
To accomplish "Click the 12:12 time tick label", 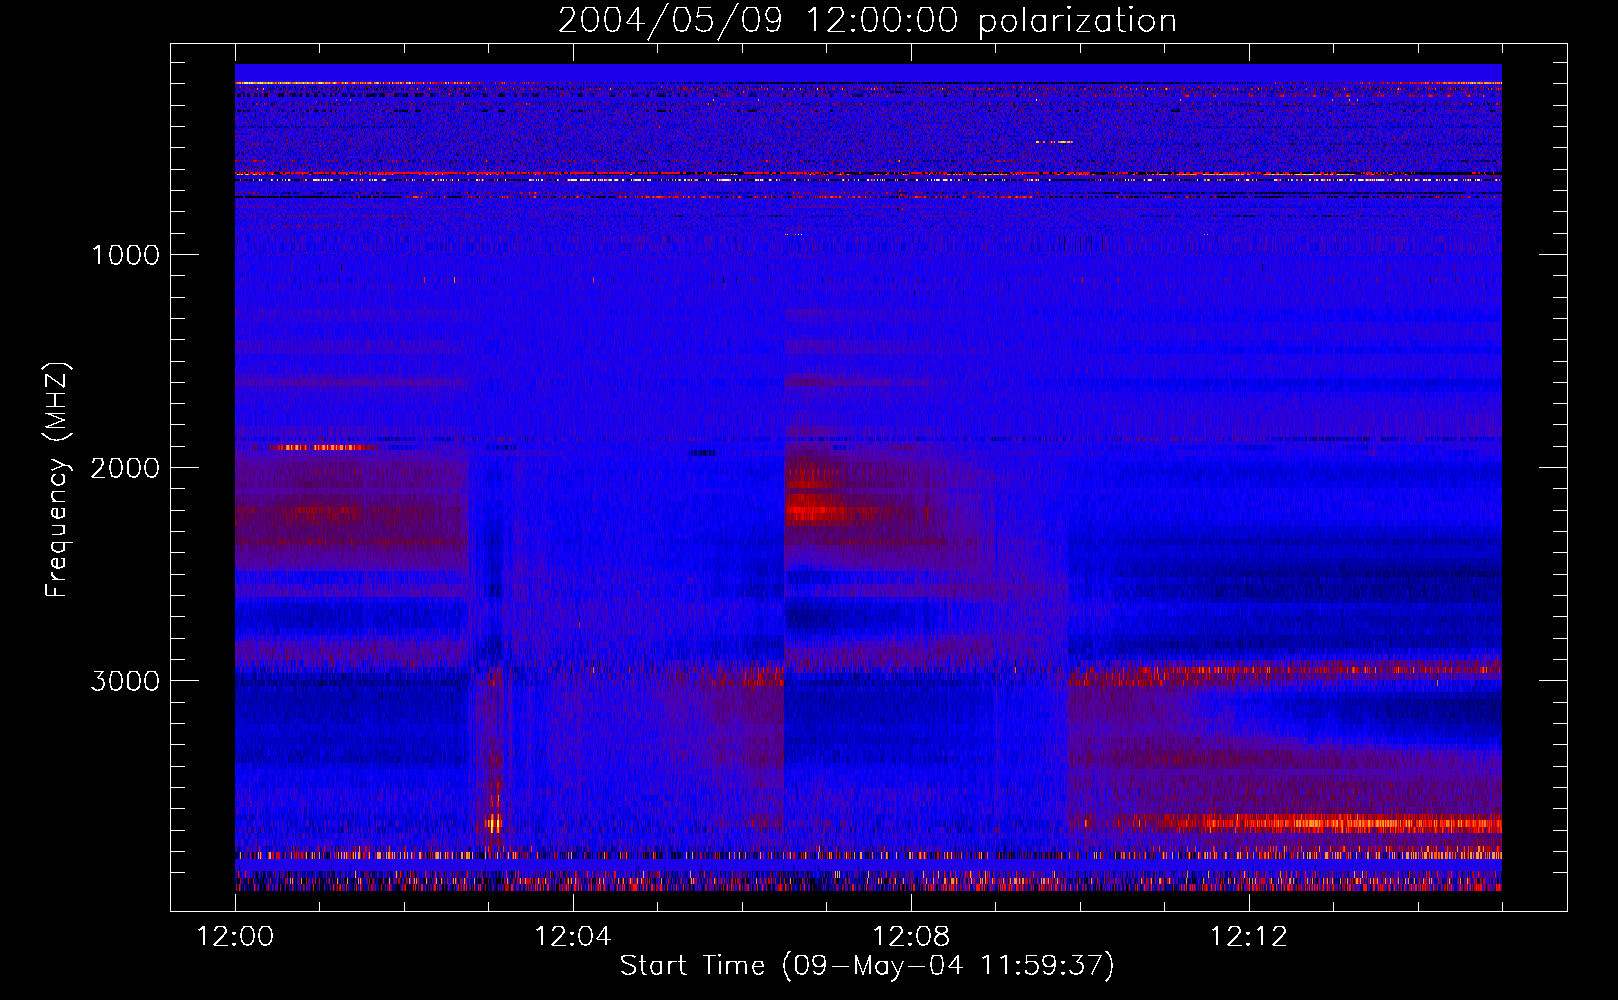I will tap(1248, 937).
